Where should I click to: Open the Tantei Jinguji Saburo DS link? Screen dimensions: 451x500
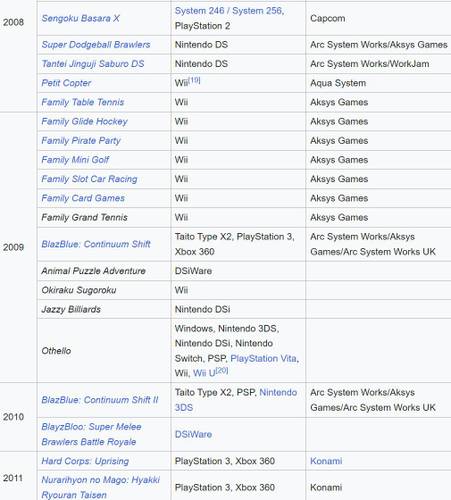pyautogui.click(x=93, y=64)
